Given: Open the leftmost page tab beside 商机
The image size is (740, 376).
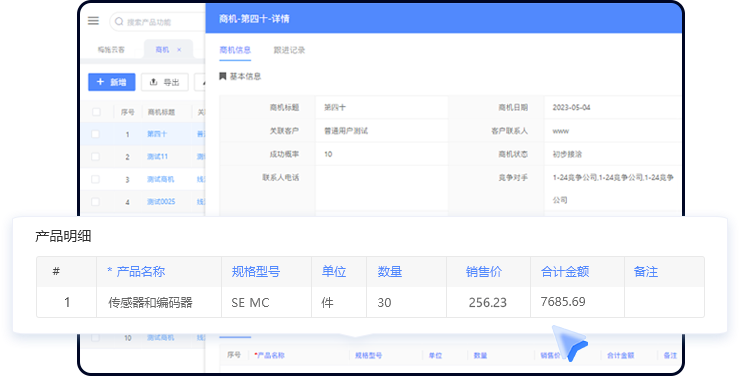Looking at the screenshot, I should tap(111, 50).
